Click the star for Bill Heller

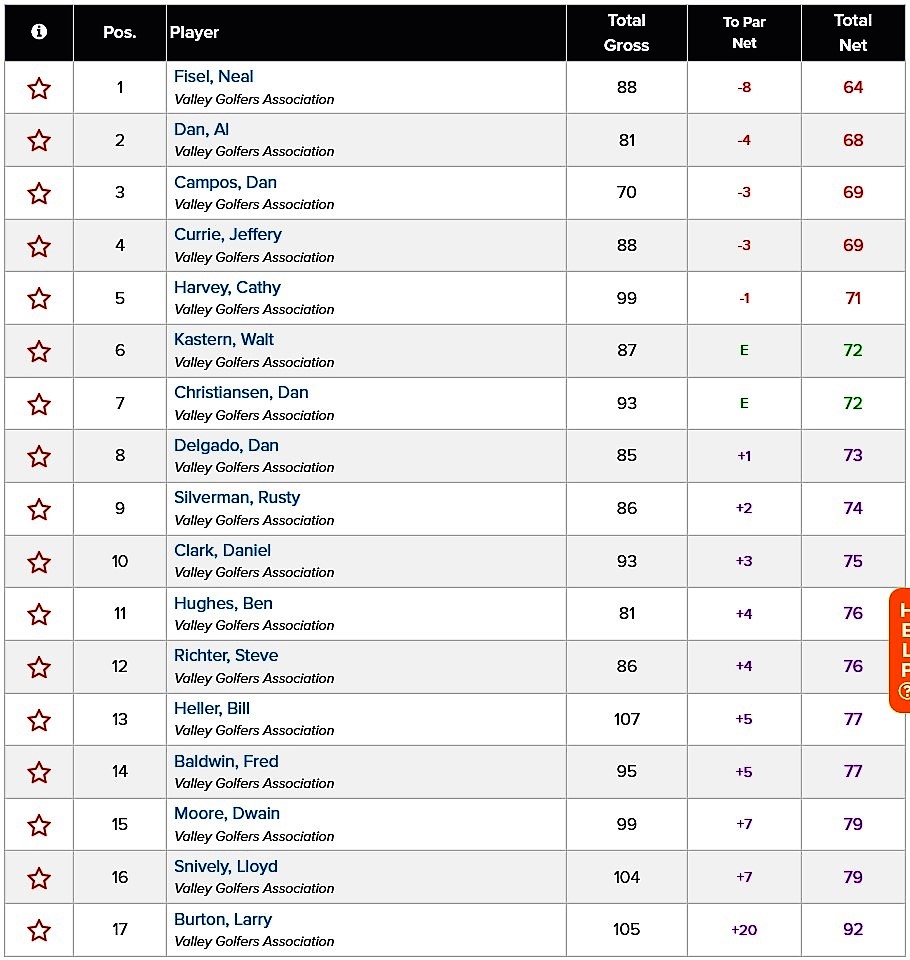[39, 720]
